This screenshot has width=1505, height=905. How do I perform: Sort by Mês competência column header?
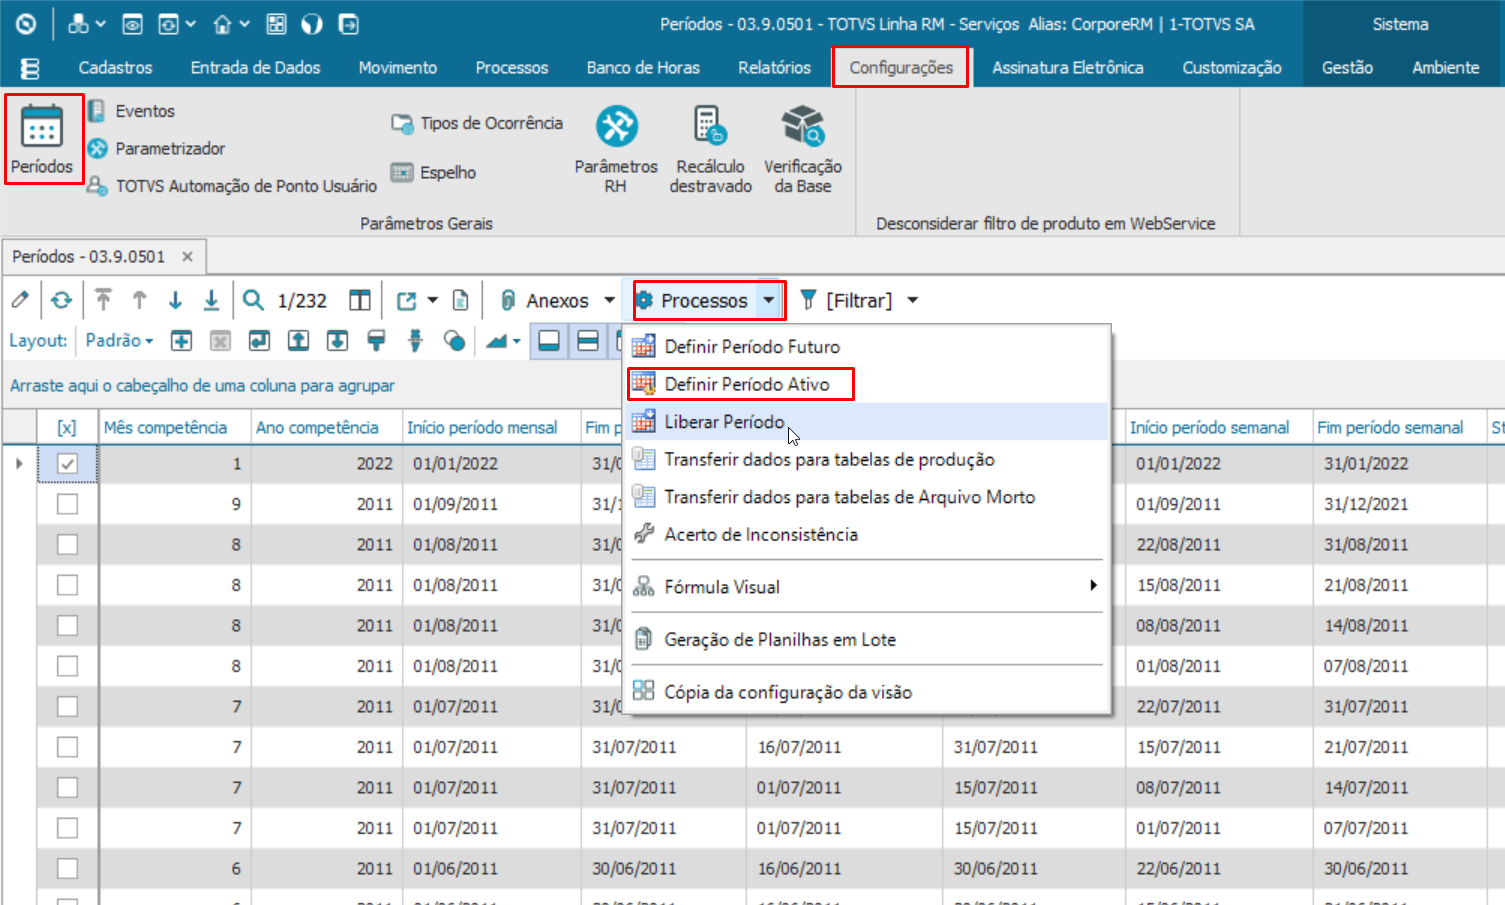tap(175, 427)
